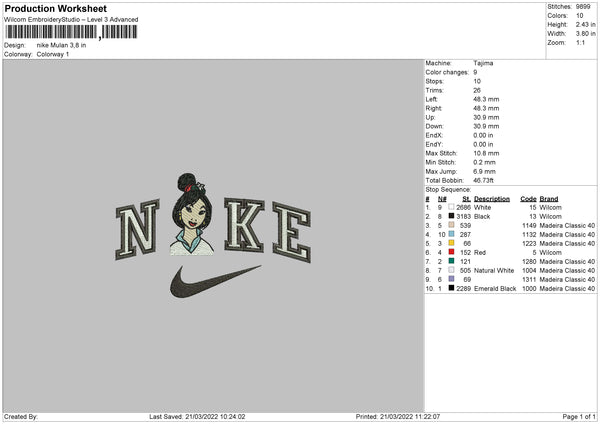Screen dimensions: 600x424
Task: Click the purple swatch, Madeira code 1311
Action: point(452,279)
